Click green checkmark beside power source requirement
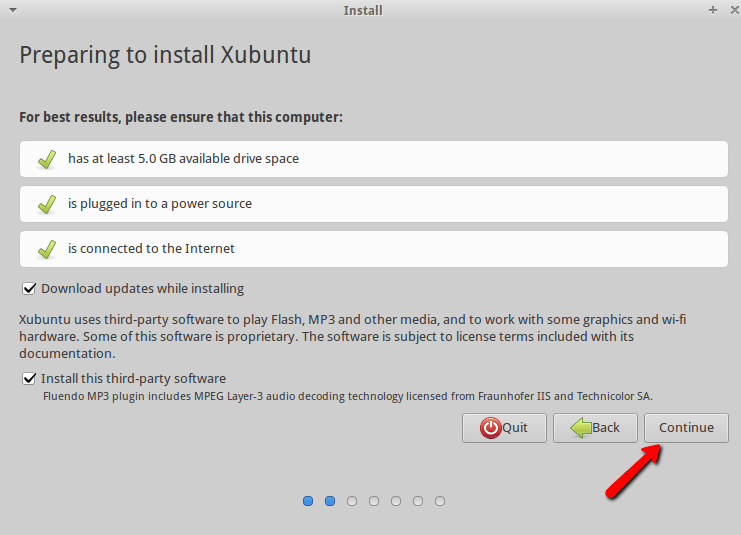This screenshot has width=741, height=535. click(x=47, y=204)
